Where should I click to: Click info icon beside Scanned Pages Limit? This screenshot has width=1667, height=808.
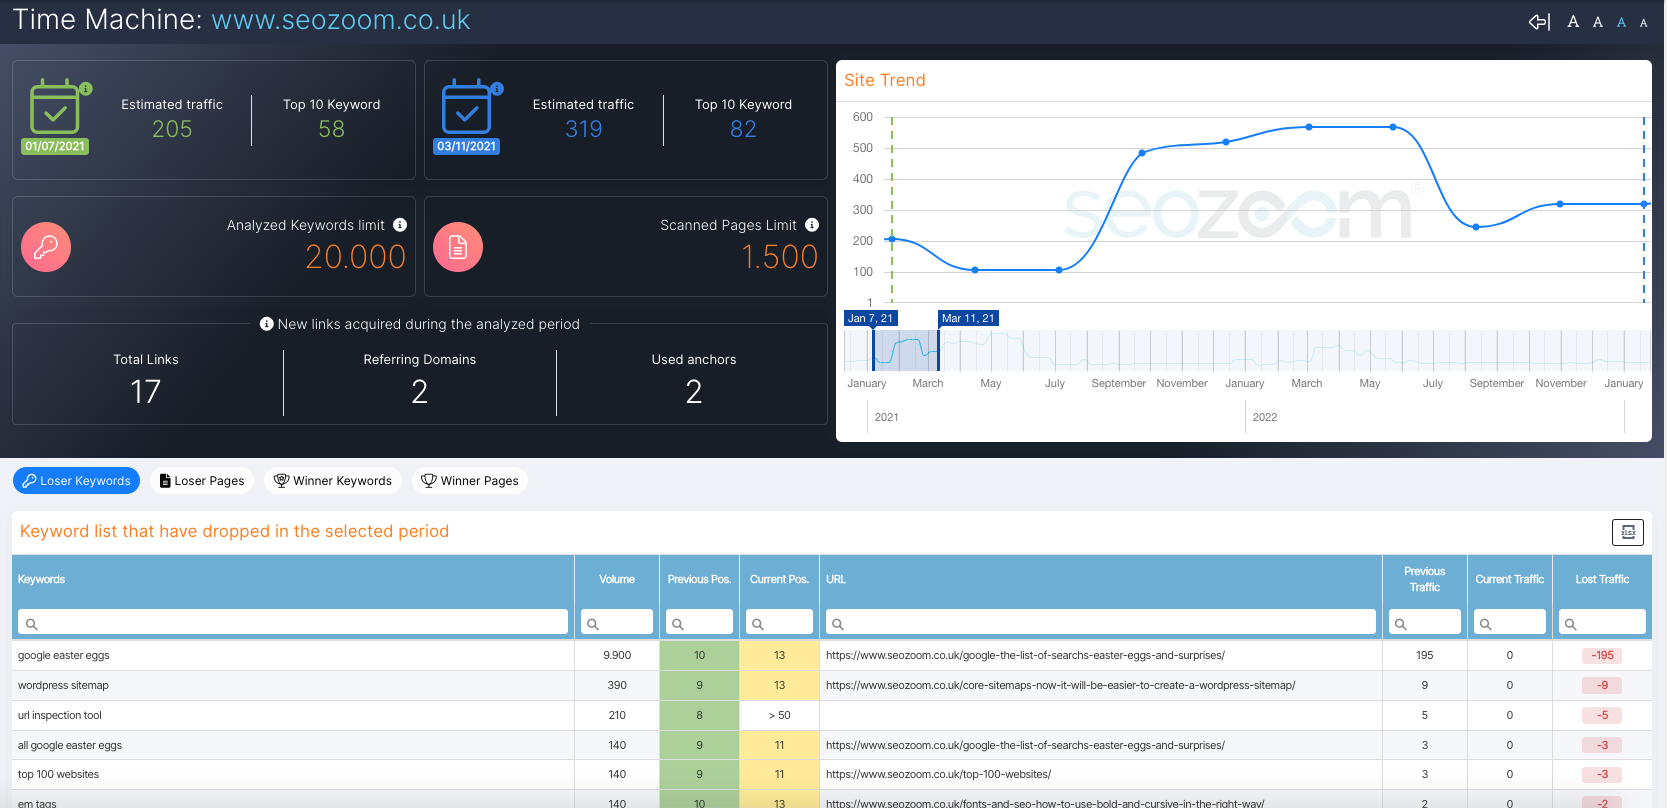(812, 225)
